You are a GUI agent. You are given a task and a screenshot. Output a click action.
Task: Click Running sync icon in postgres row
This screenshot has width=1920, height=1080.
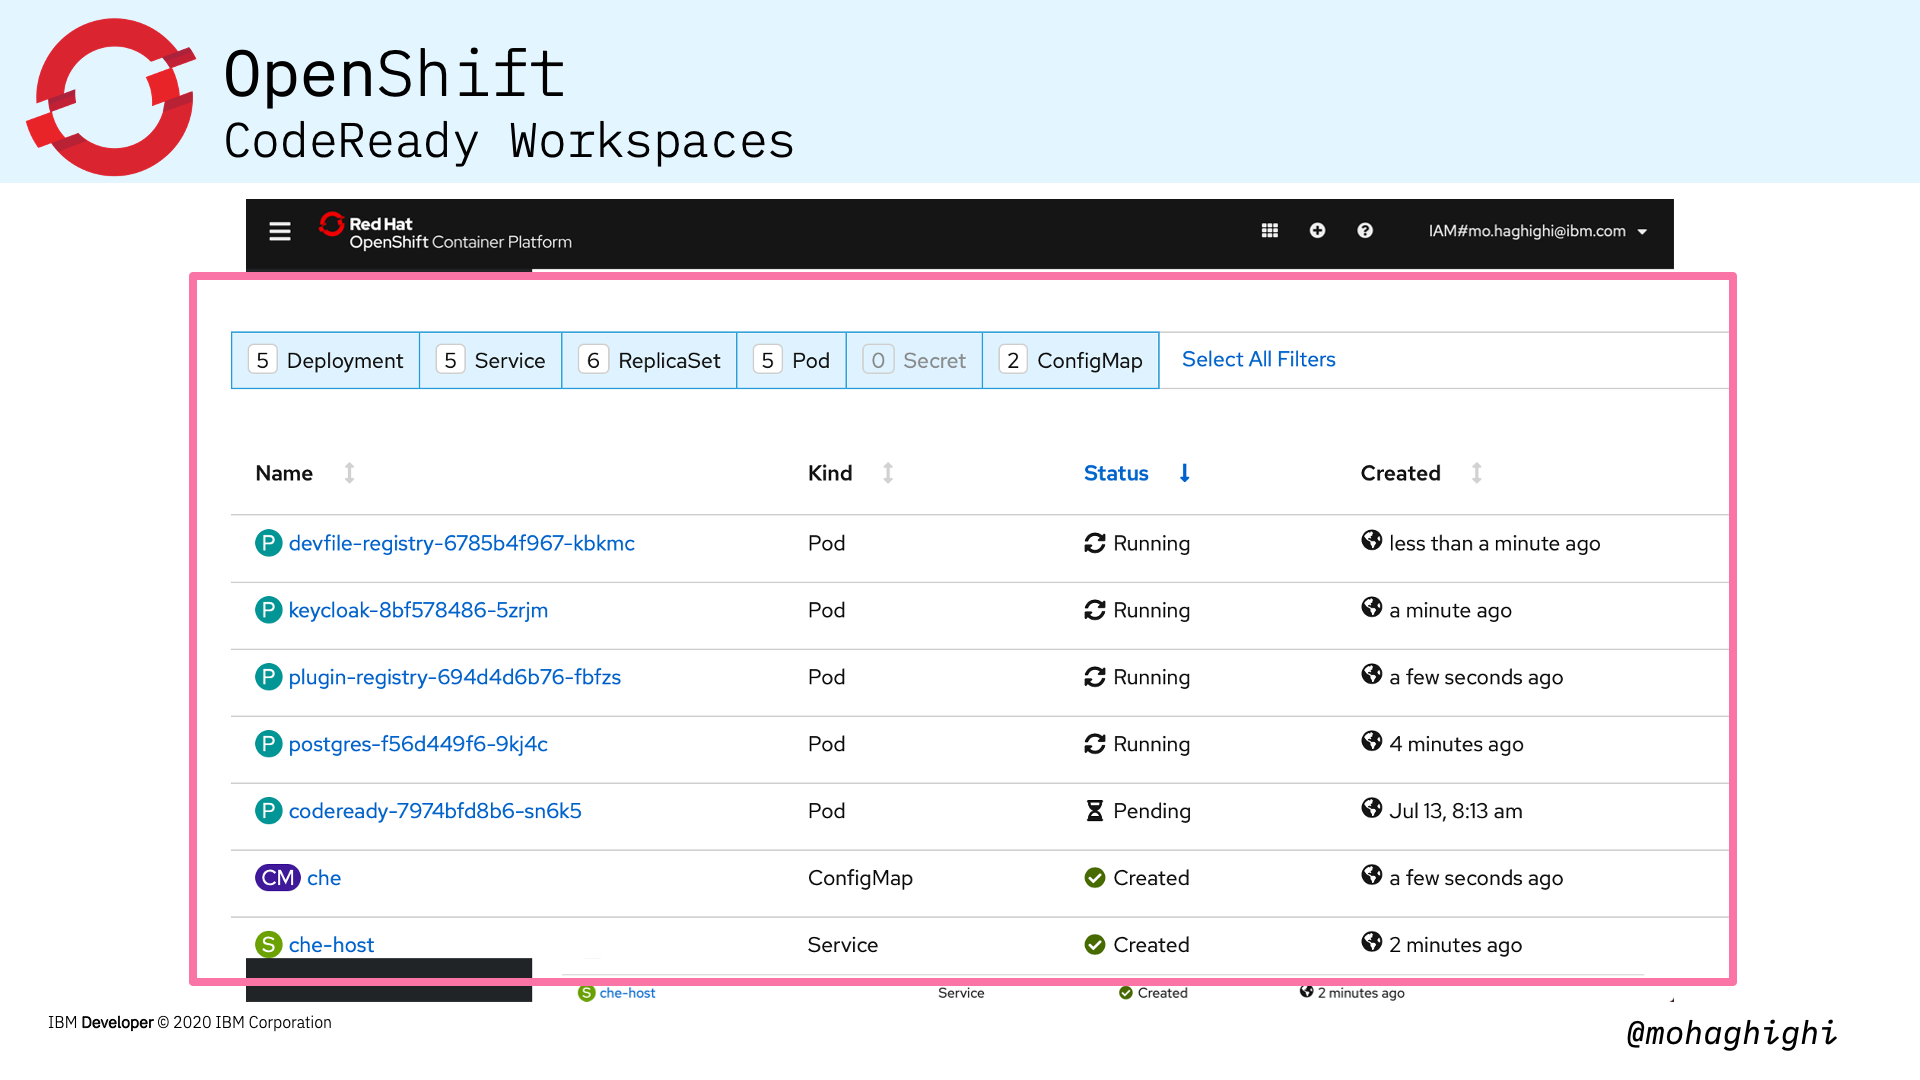coord(1095,744)
